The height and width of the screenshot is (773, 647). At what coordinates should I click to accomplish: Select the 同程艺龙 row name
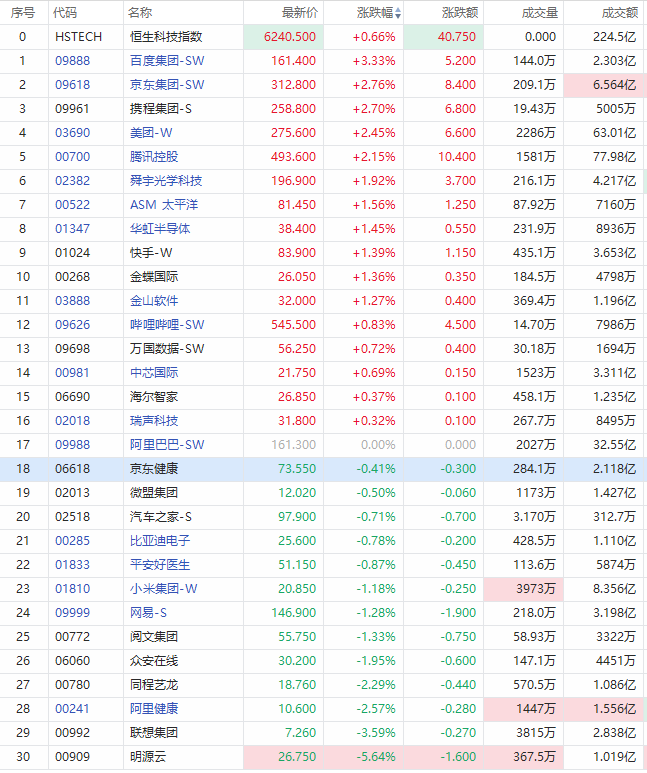(x=154, y=685)
